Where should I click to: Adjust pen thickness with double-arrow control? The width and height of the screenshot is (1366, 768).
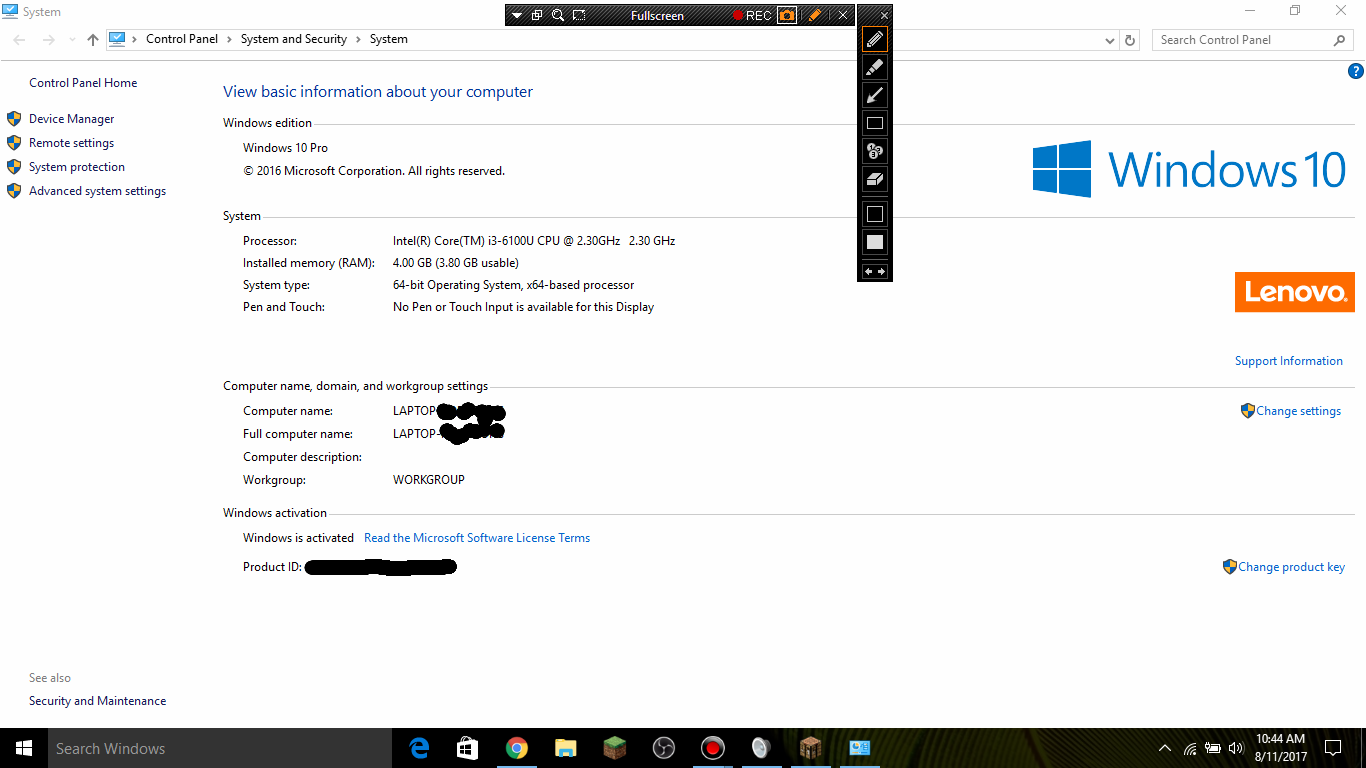coord(875,271)
